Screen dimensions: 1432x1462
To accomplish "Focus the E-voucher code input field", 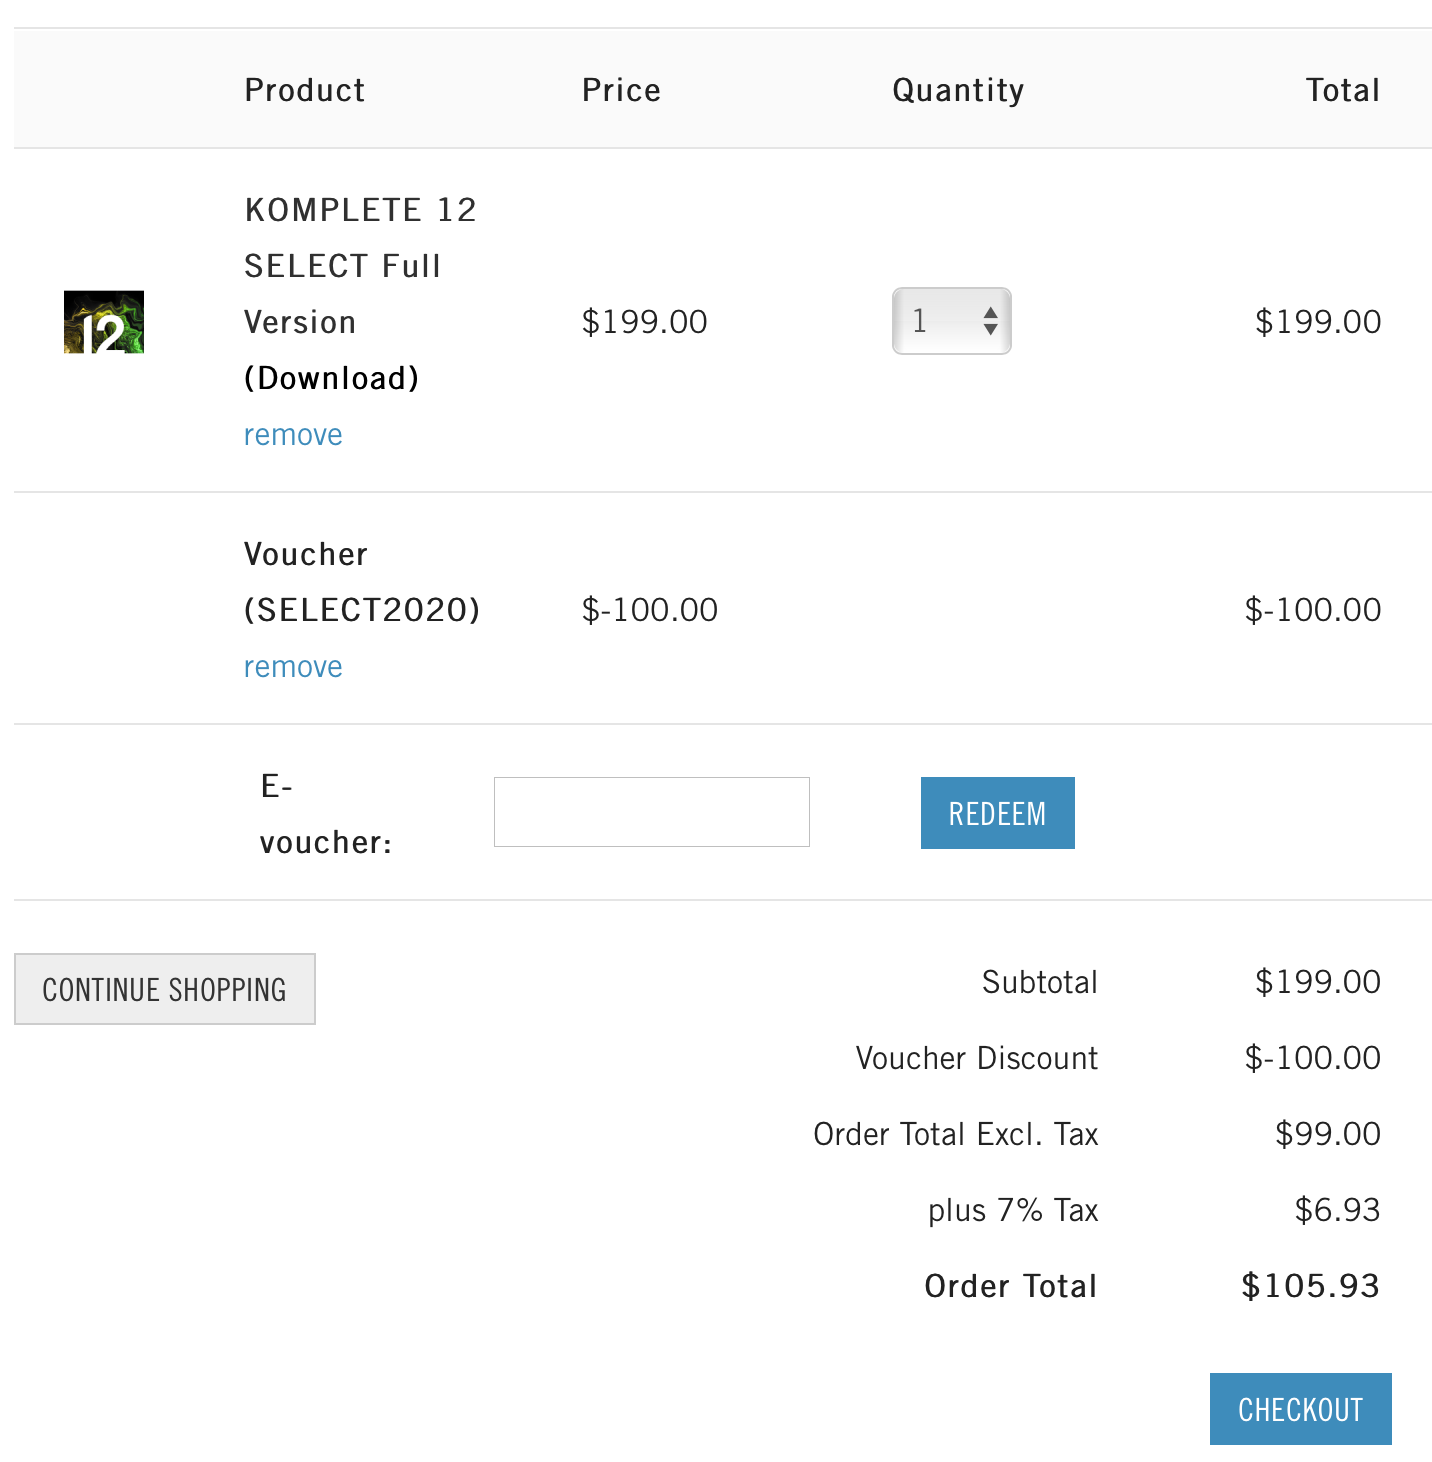I will [651, 812].
